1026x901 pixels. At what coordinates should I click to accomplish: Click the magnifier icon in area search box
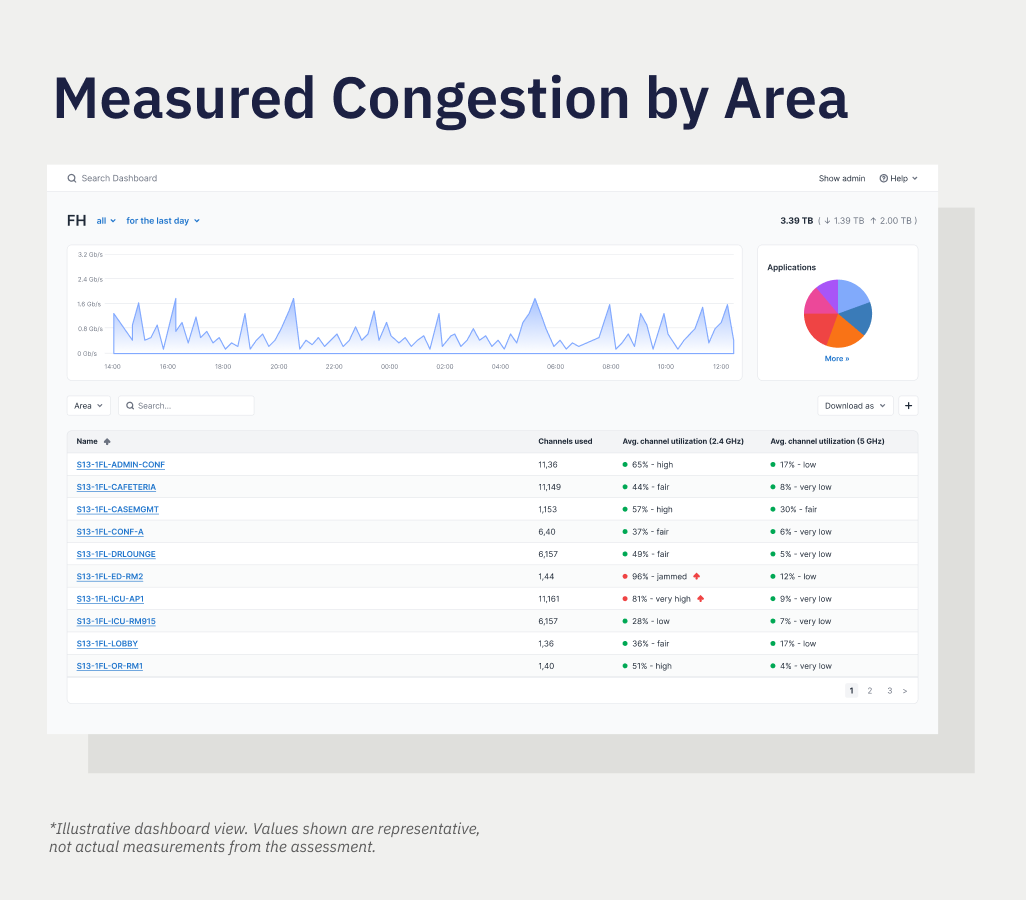(x=130, y=406)
